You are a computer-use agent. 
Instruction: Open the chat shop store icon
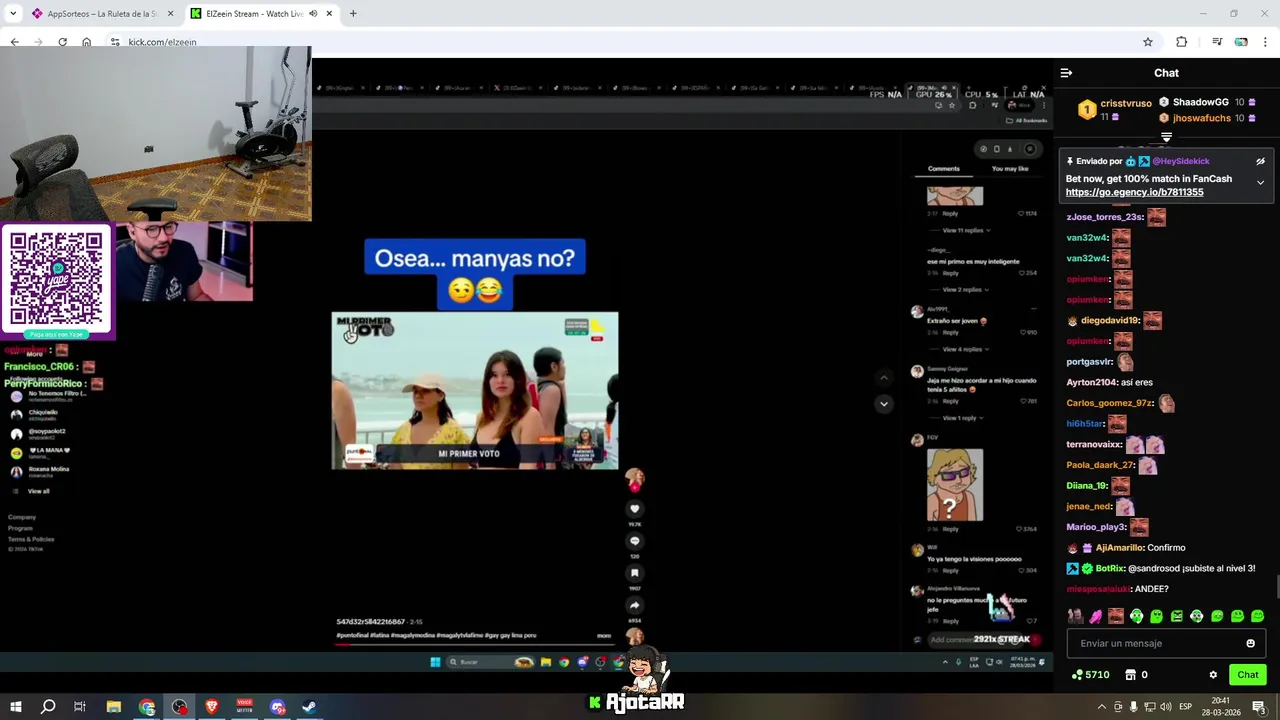coord(1130,675)
